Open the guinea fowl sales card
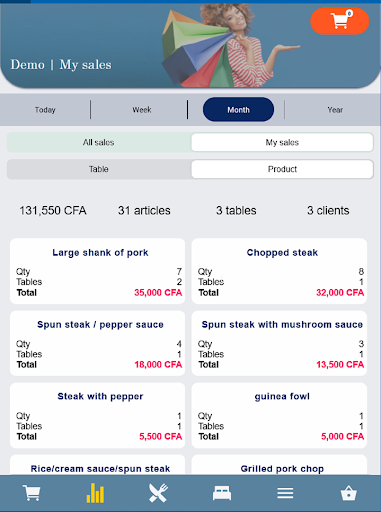Image resolution: width=381 pixels, height=512 pixels. point(279,415)
